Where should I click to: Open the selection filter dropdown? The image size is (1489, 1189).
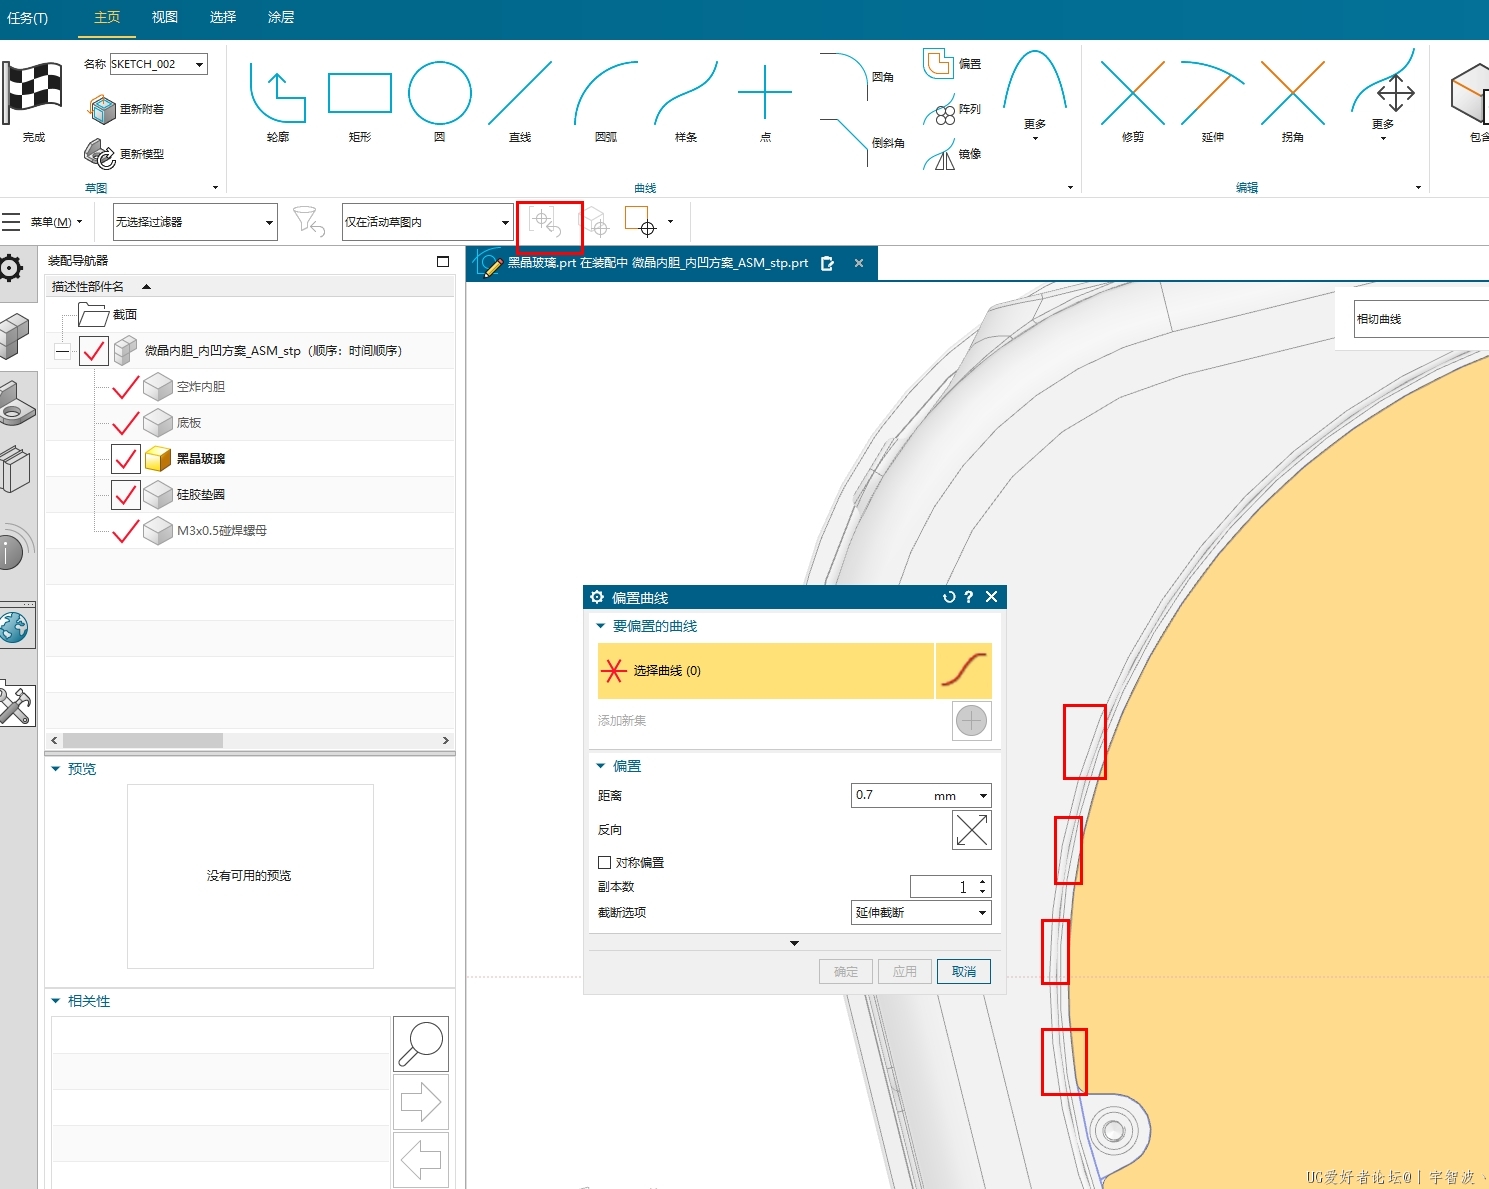(x=269, y=222)
